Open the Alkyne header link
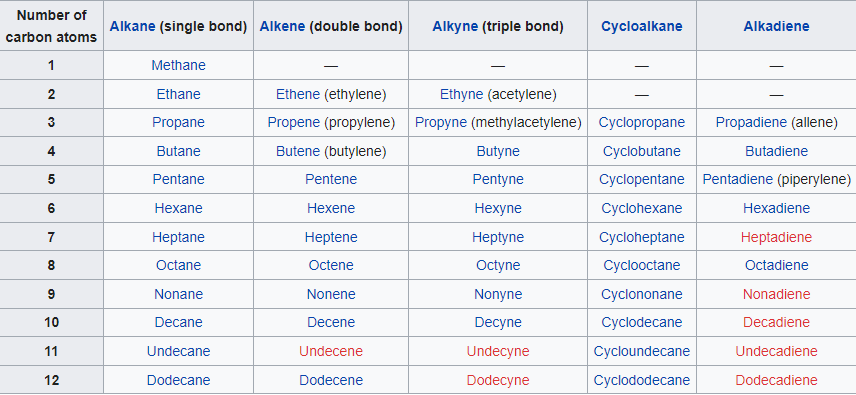The image size is (856, 395). coord(455,26)
